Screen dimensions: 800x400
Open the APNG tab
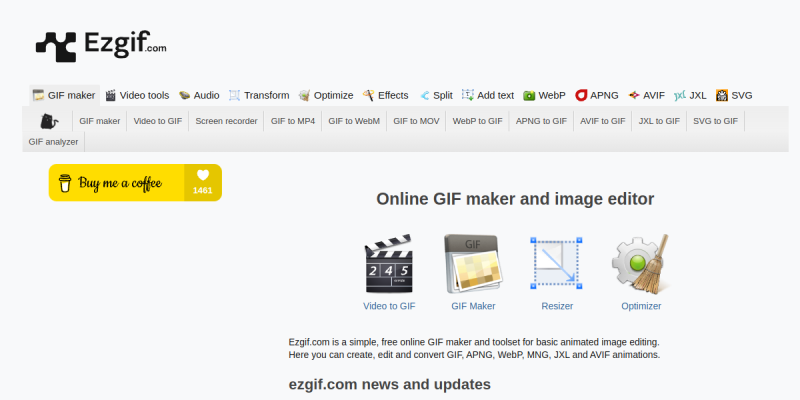(x=597, y=95)
